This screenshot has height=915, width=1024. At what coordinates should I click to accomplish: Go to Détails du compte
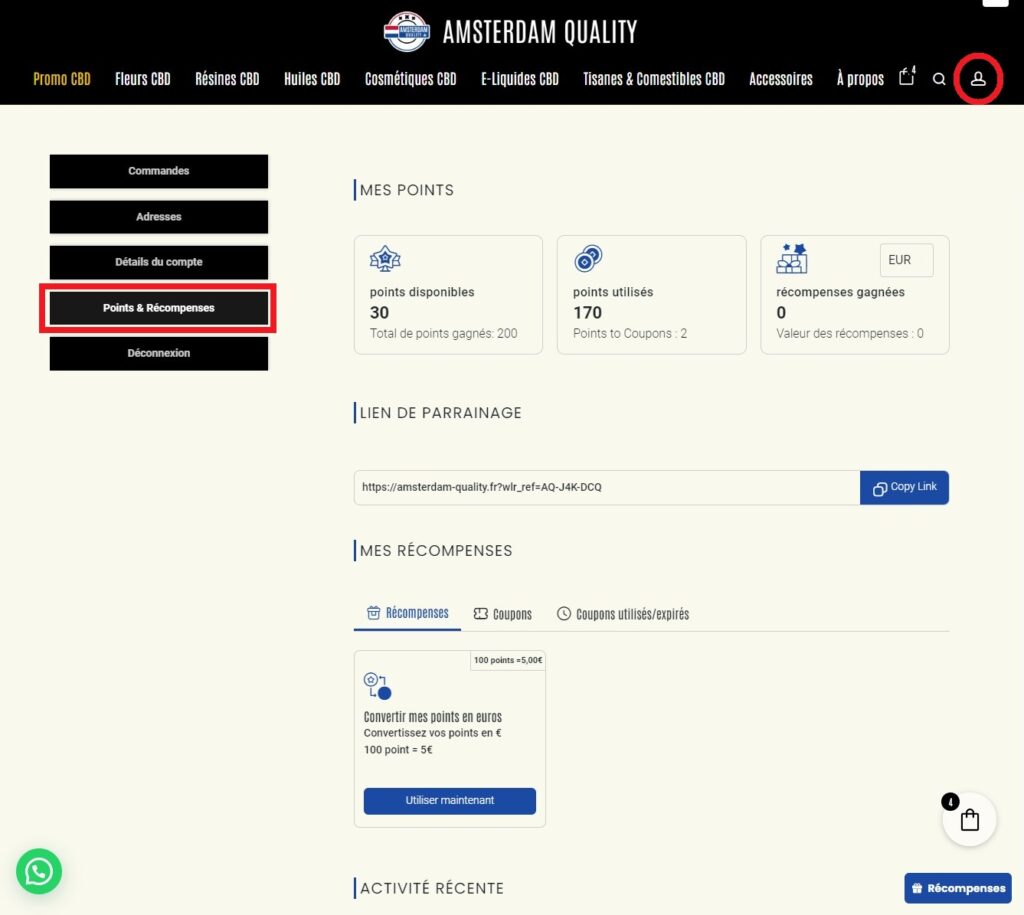(159, 262)
